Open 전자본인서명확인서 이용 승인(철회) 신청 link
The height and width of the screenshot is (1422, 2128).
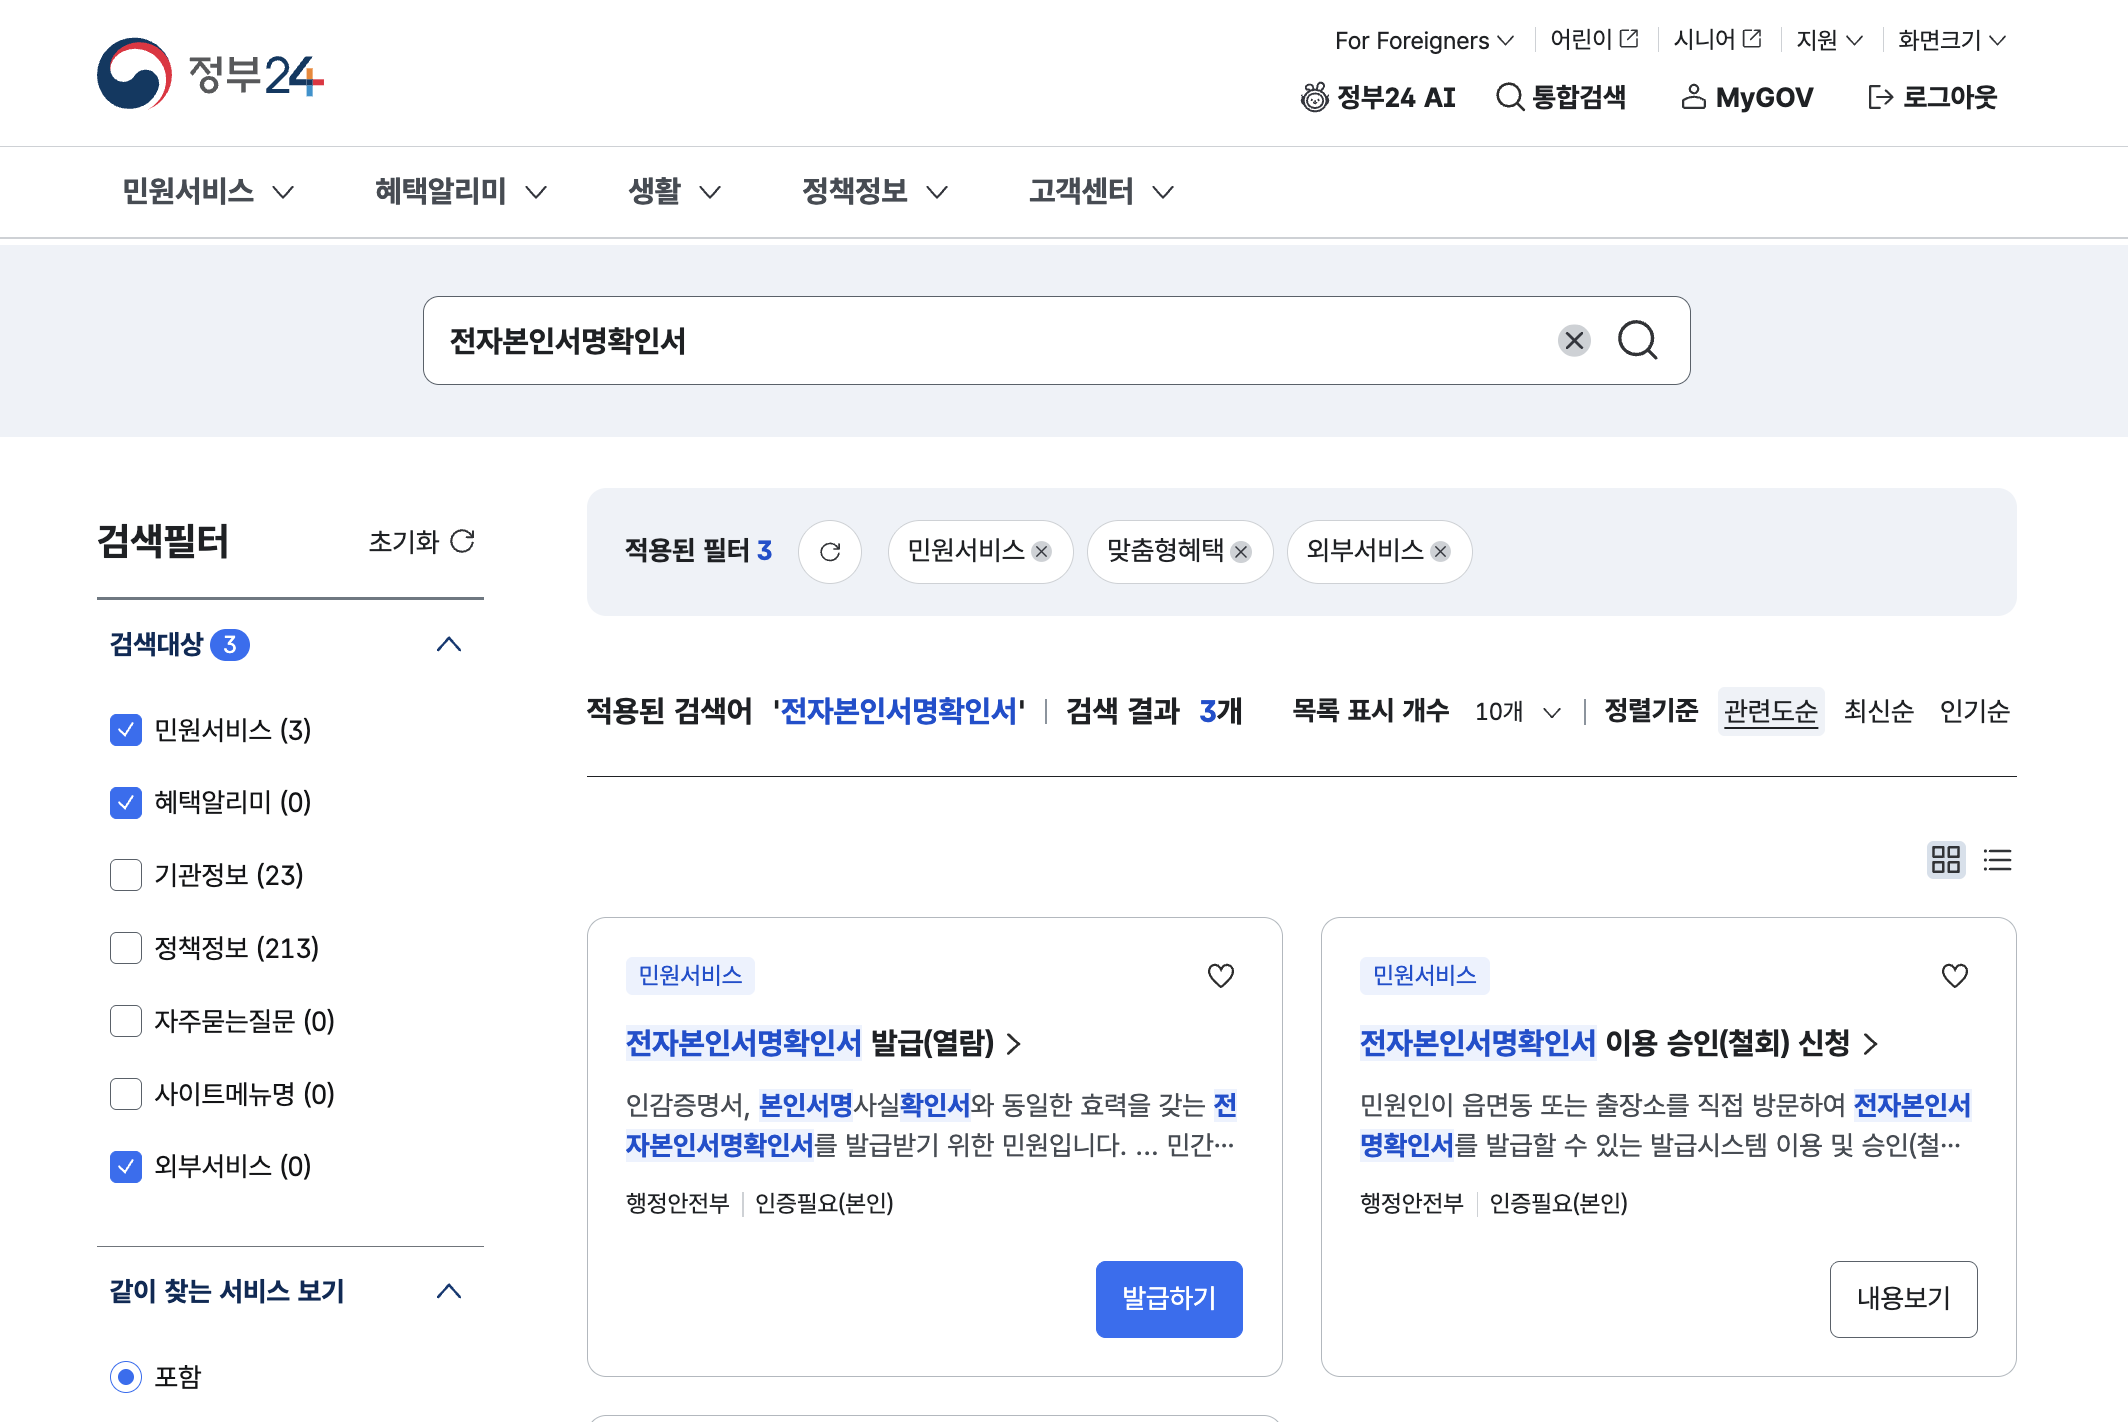point(1619,1043)
